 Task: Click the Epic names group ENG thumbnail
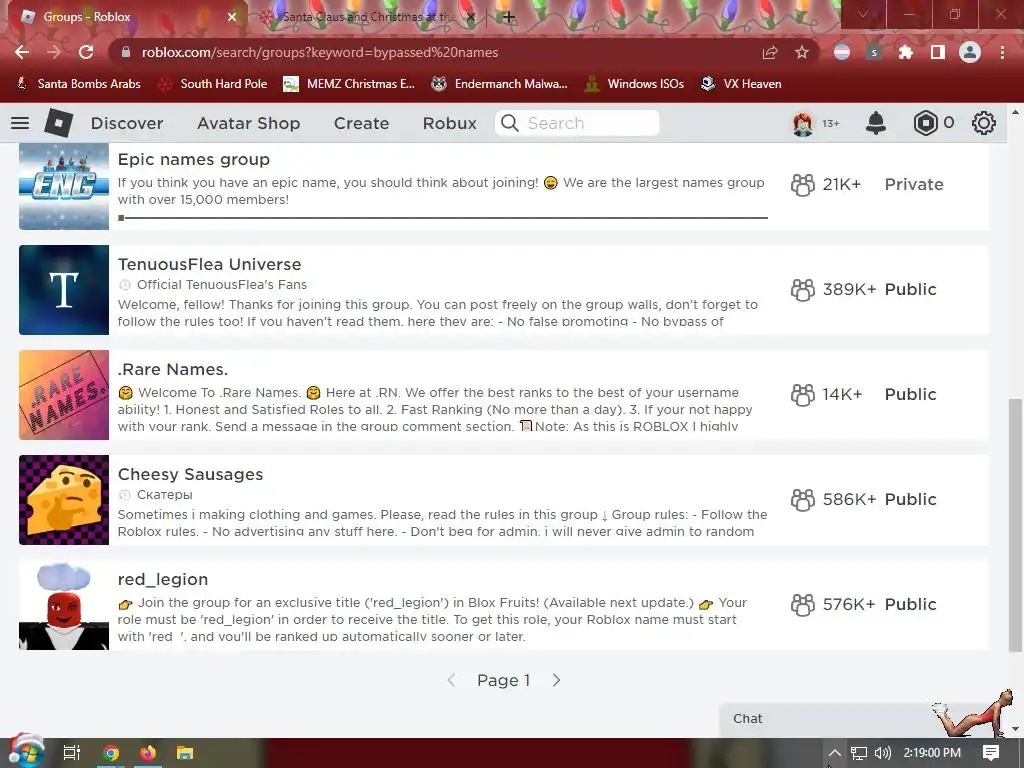tap(64, 186)
